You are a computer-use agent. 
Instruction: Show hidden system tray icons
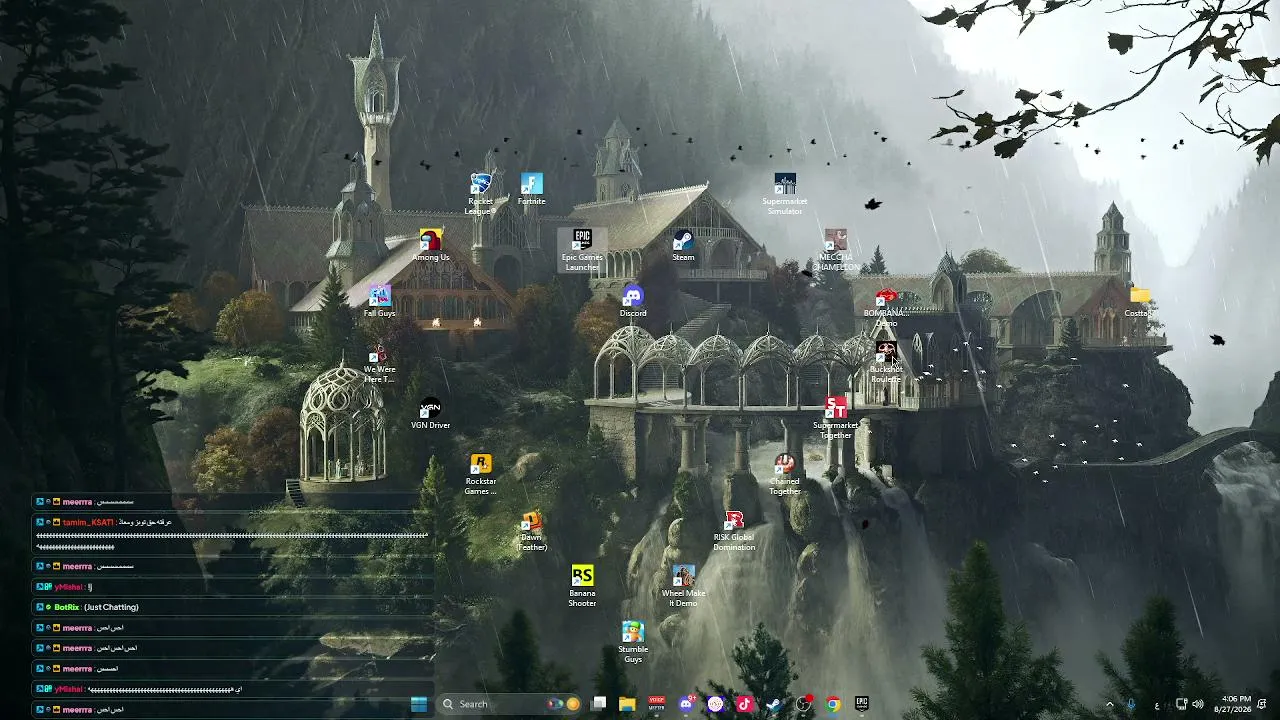(1109, 704)
